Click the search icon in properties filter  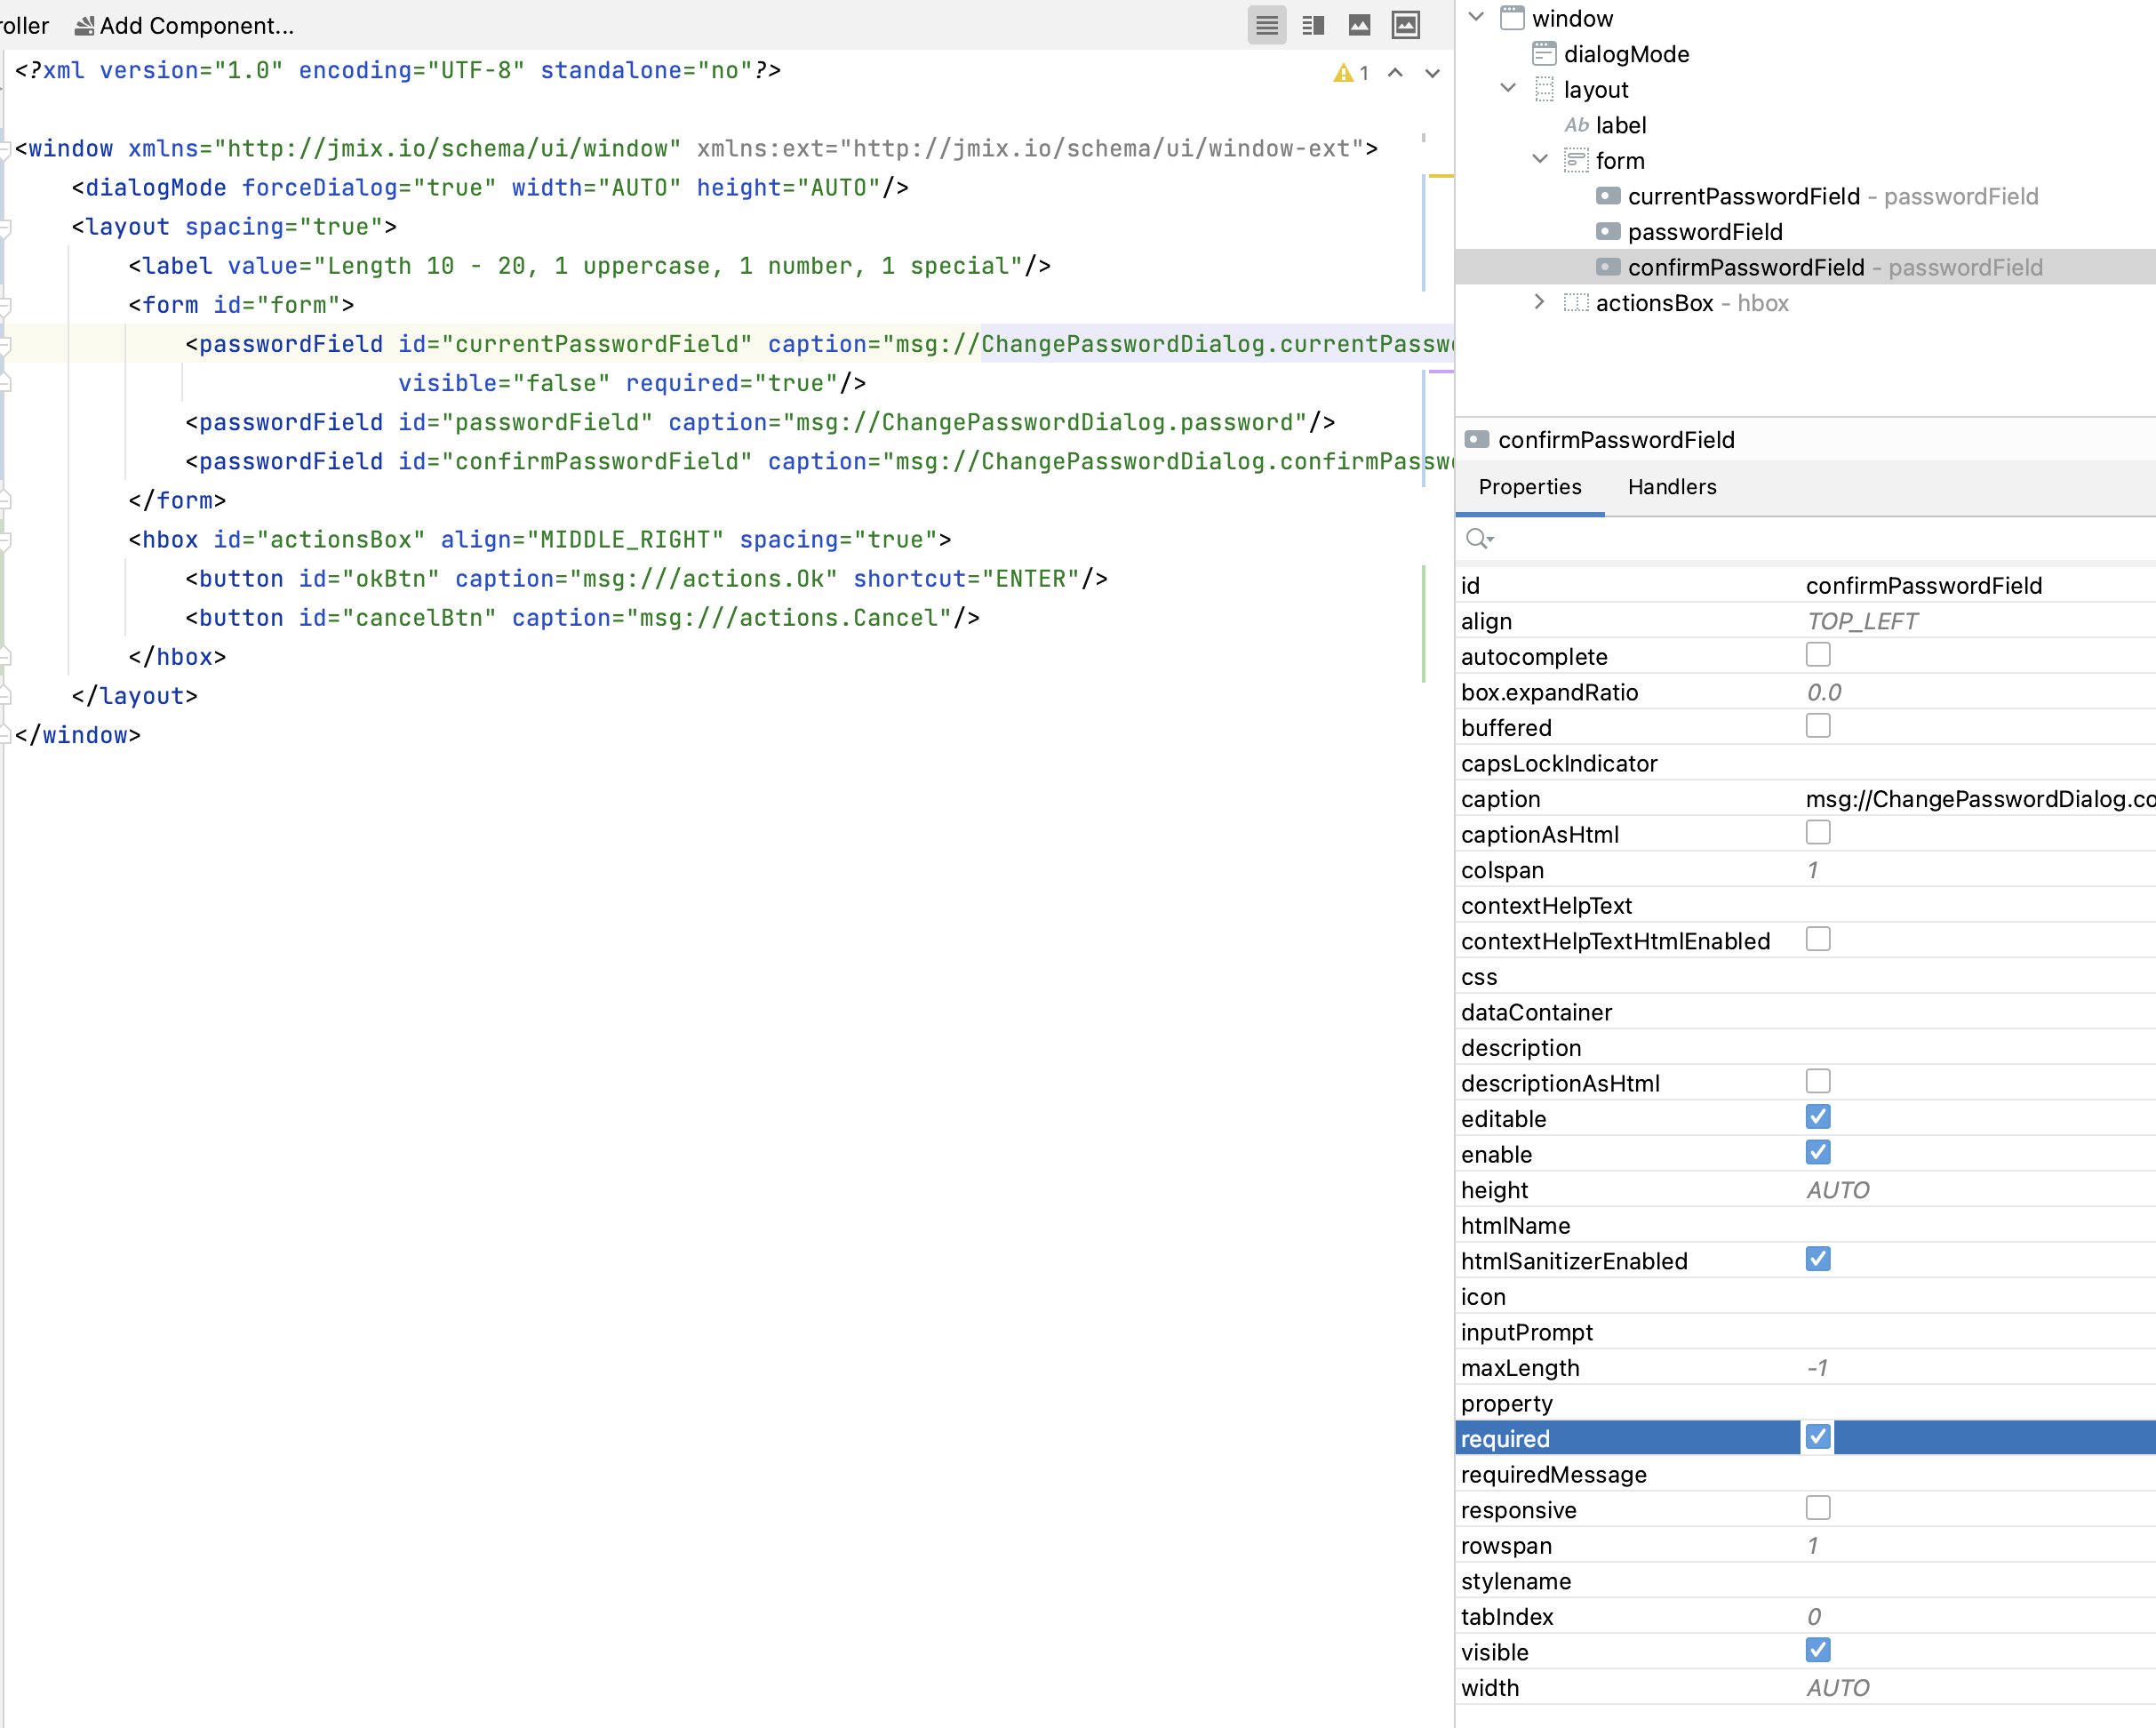tap(1478, 539)
